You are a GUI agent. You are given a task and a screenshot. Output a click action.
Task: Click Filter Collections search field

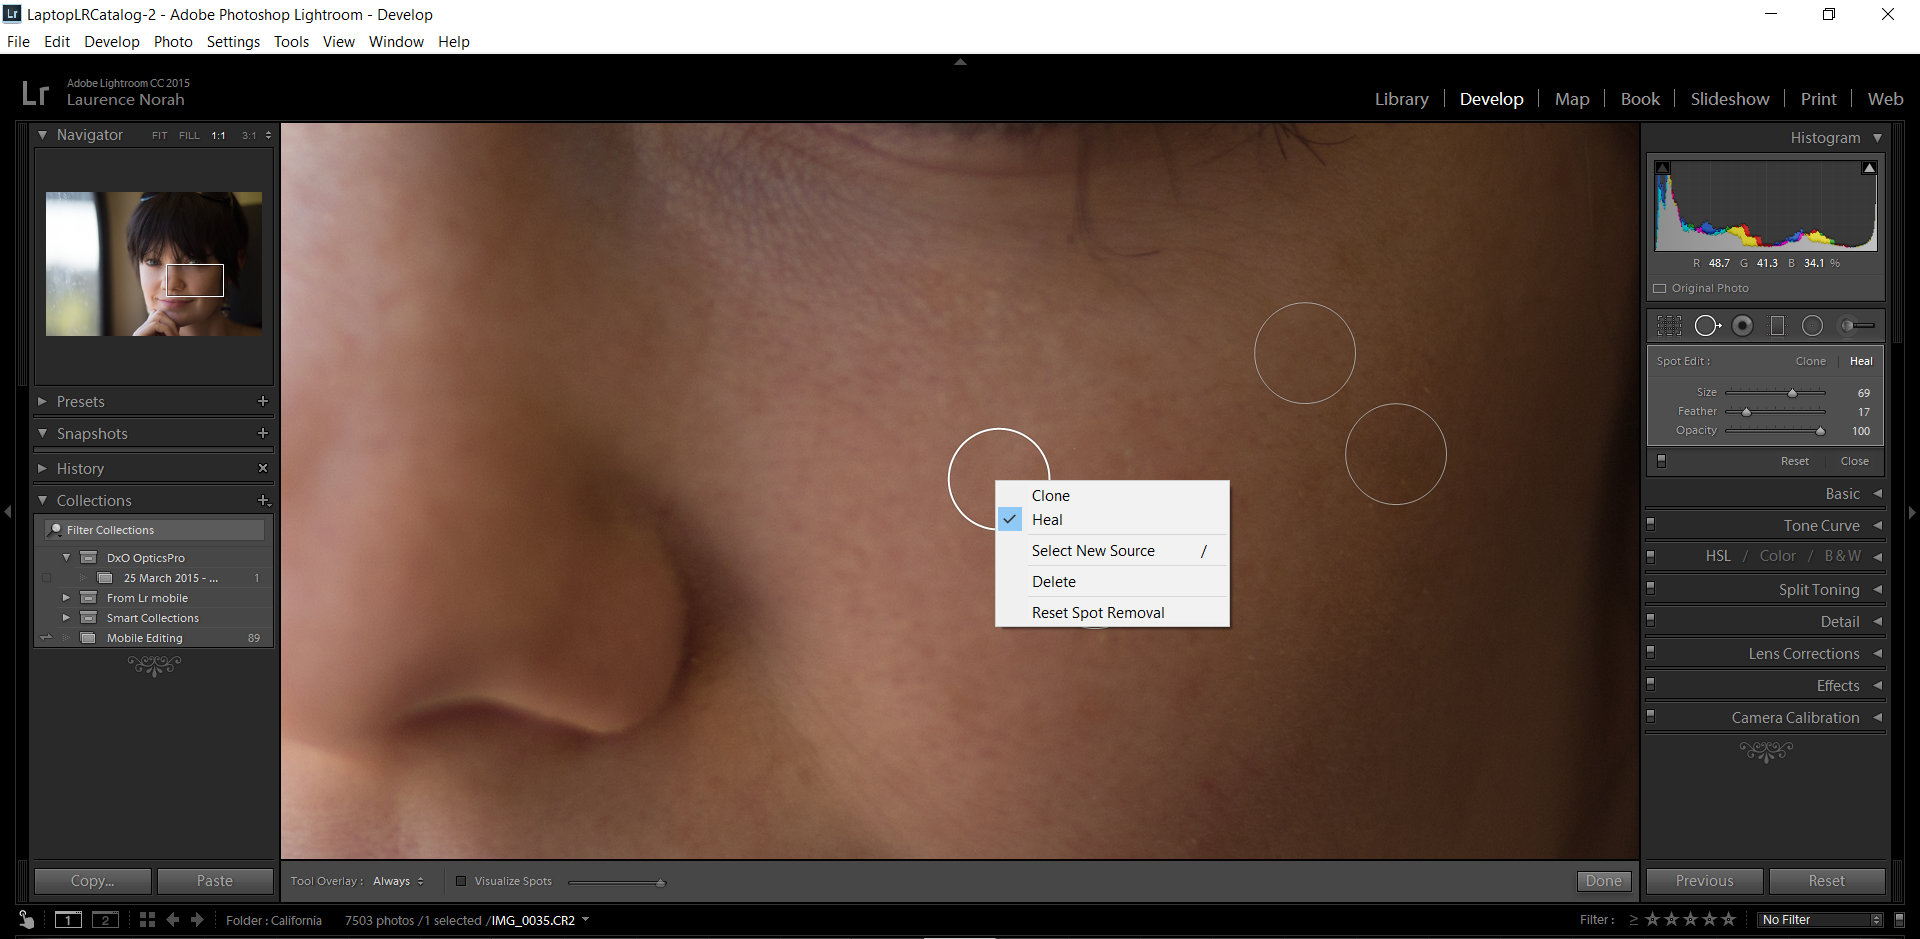tap(155, 530)
